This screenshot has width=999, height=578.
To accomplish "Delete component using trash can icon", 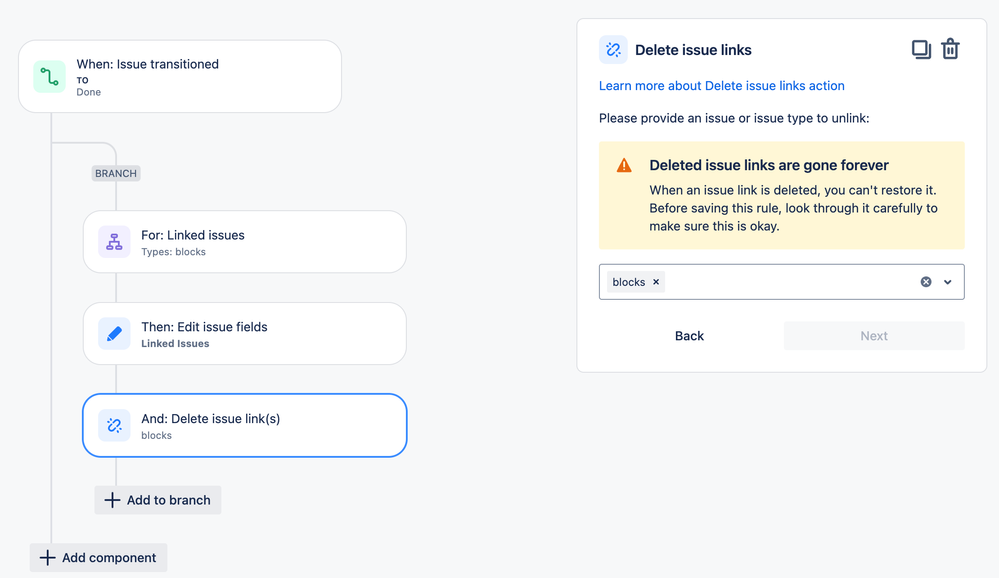I will (x=950, y=49).
